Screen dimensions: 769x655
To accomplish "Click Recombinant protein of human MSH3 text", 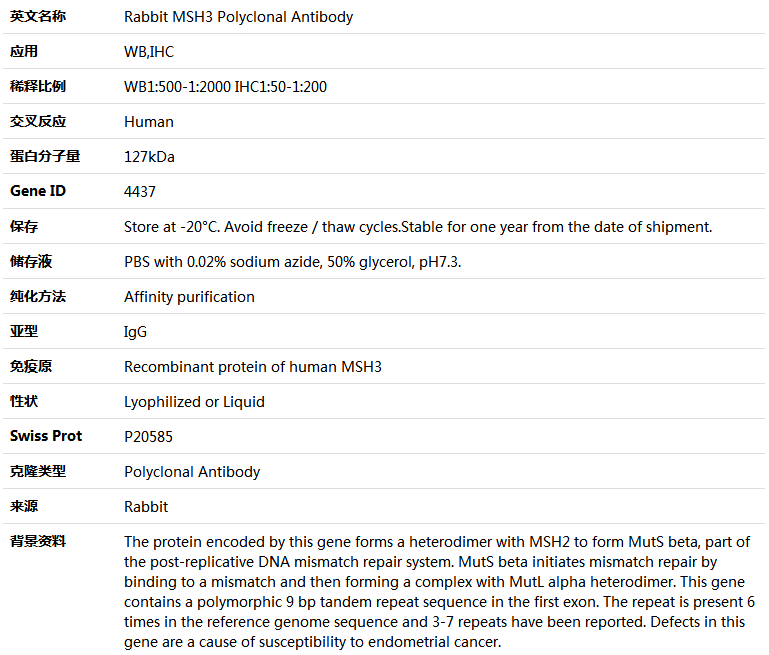I will click(x=253, y=367).
